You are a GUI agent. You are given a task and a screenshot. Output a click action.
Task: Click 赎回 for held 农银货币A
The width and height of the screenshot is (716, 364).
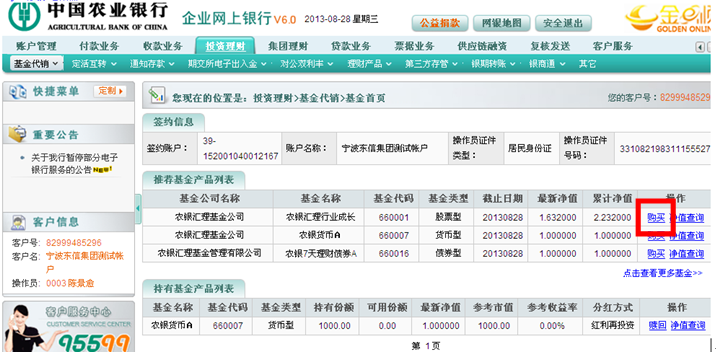point(658,326)
